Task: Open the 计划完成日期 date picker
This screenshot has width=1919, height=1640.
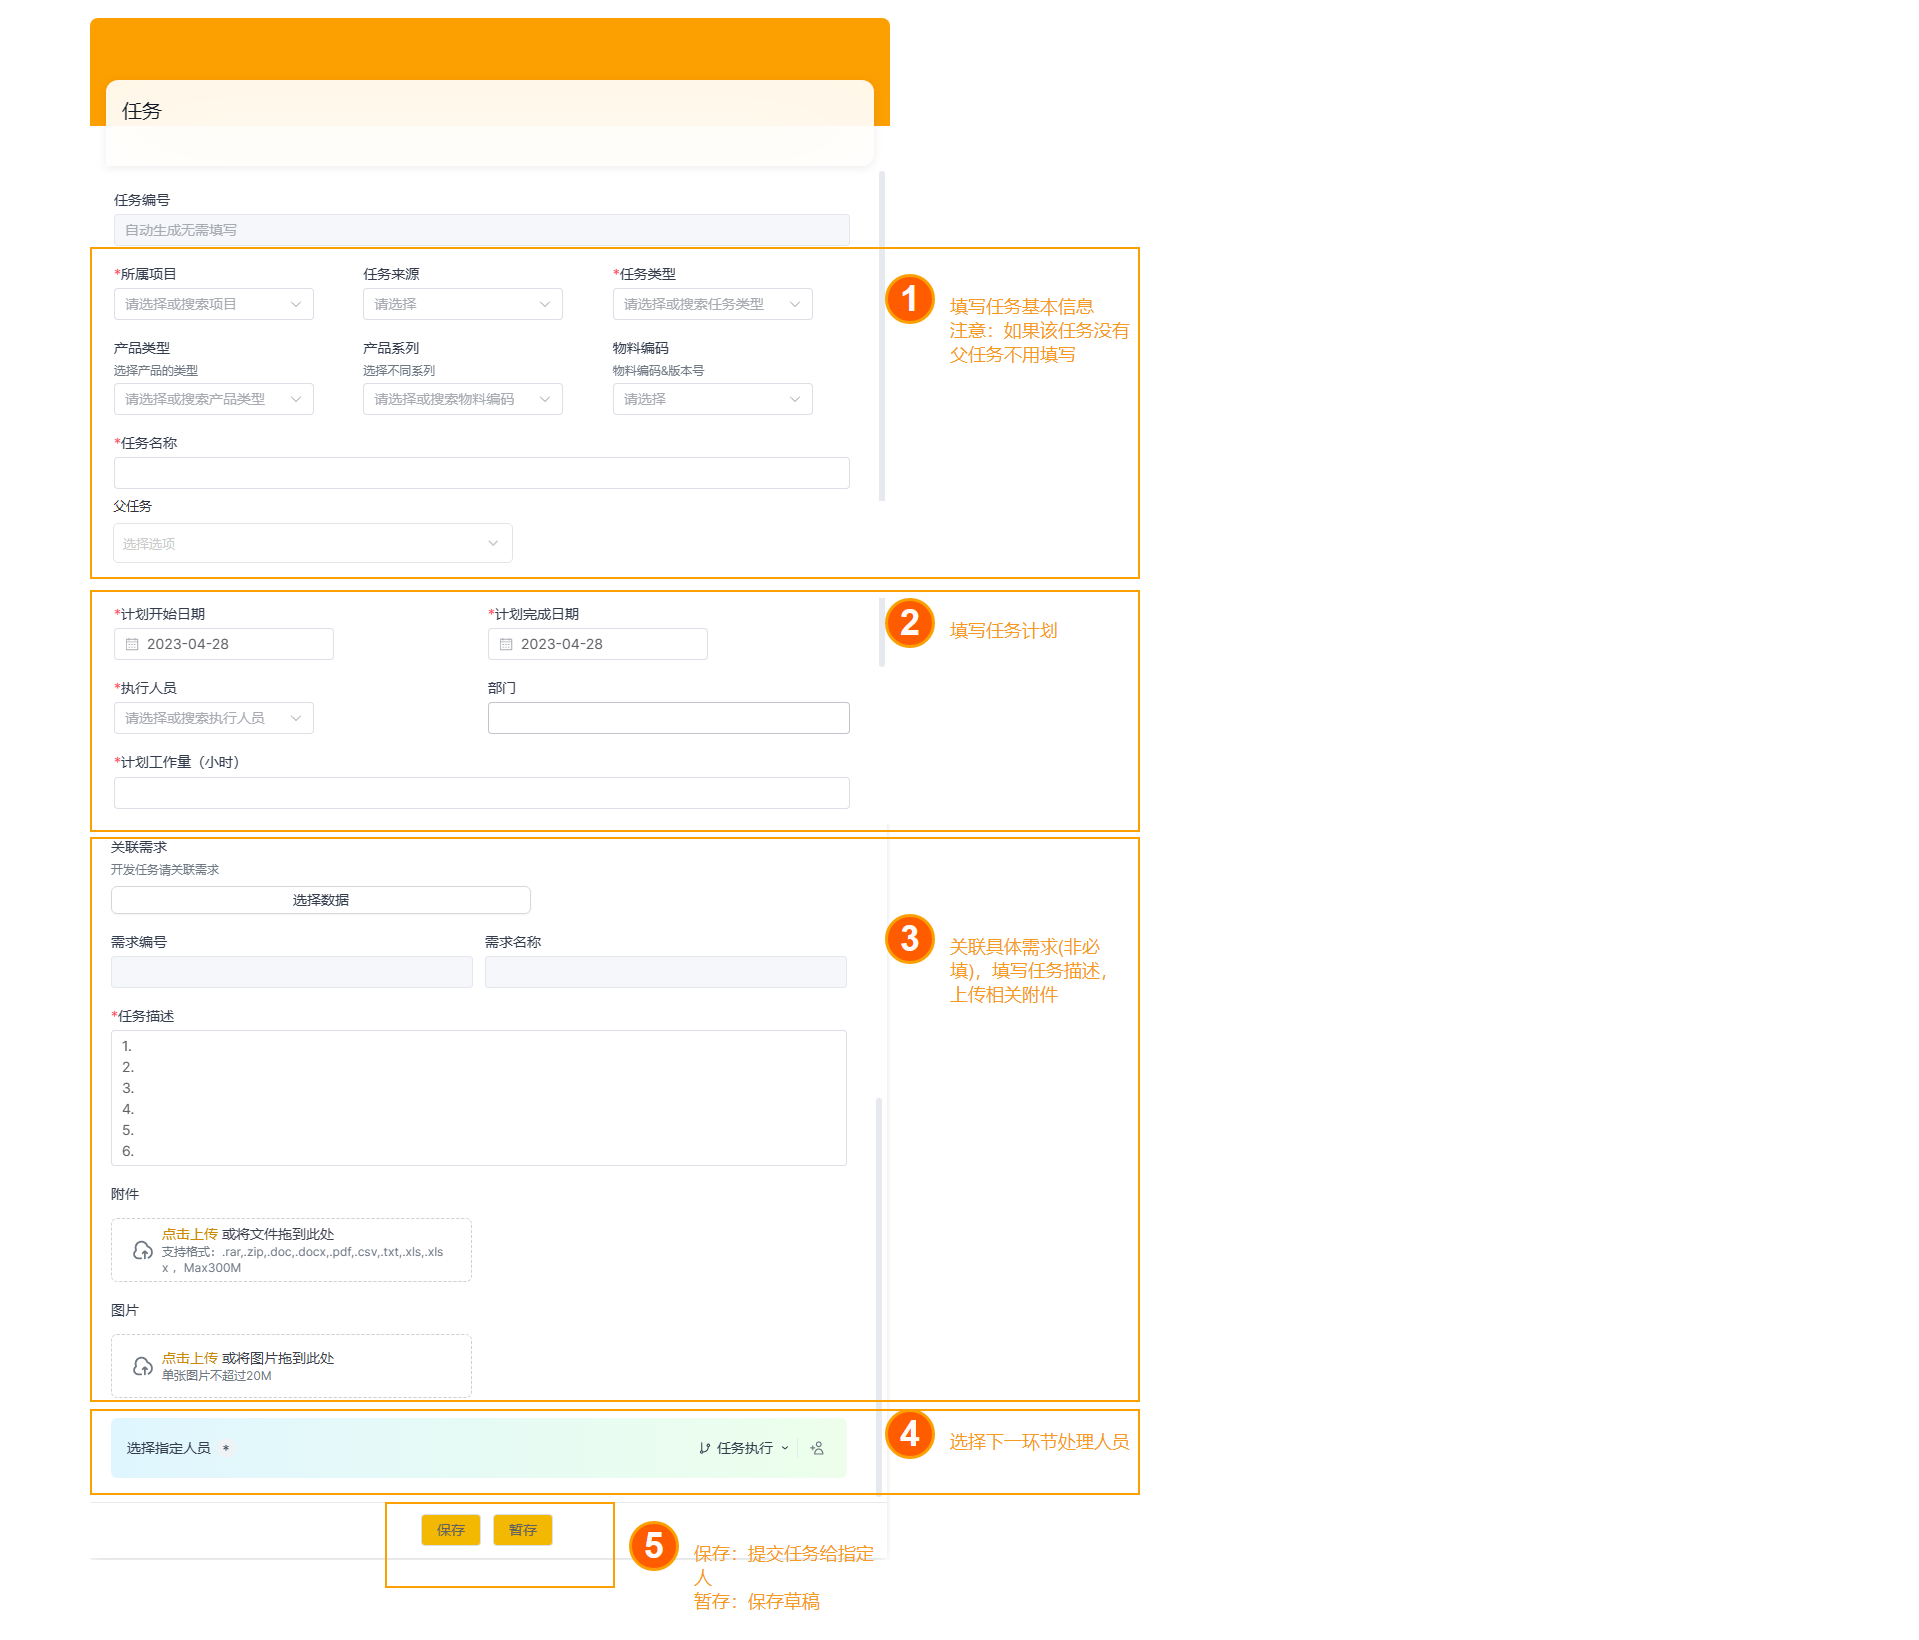Action: pyautogui.click(x=597, y=644)
